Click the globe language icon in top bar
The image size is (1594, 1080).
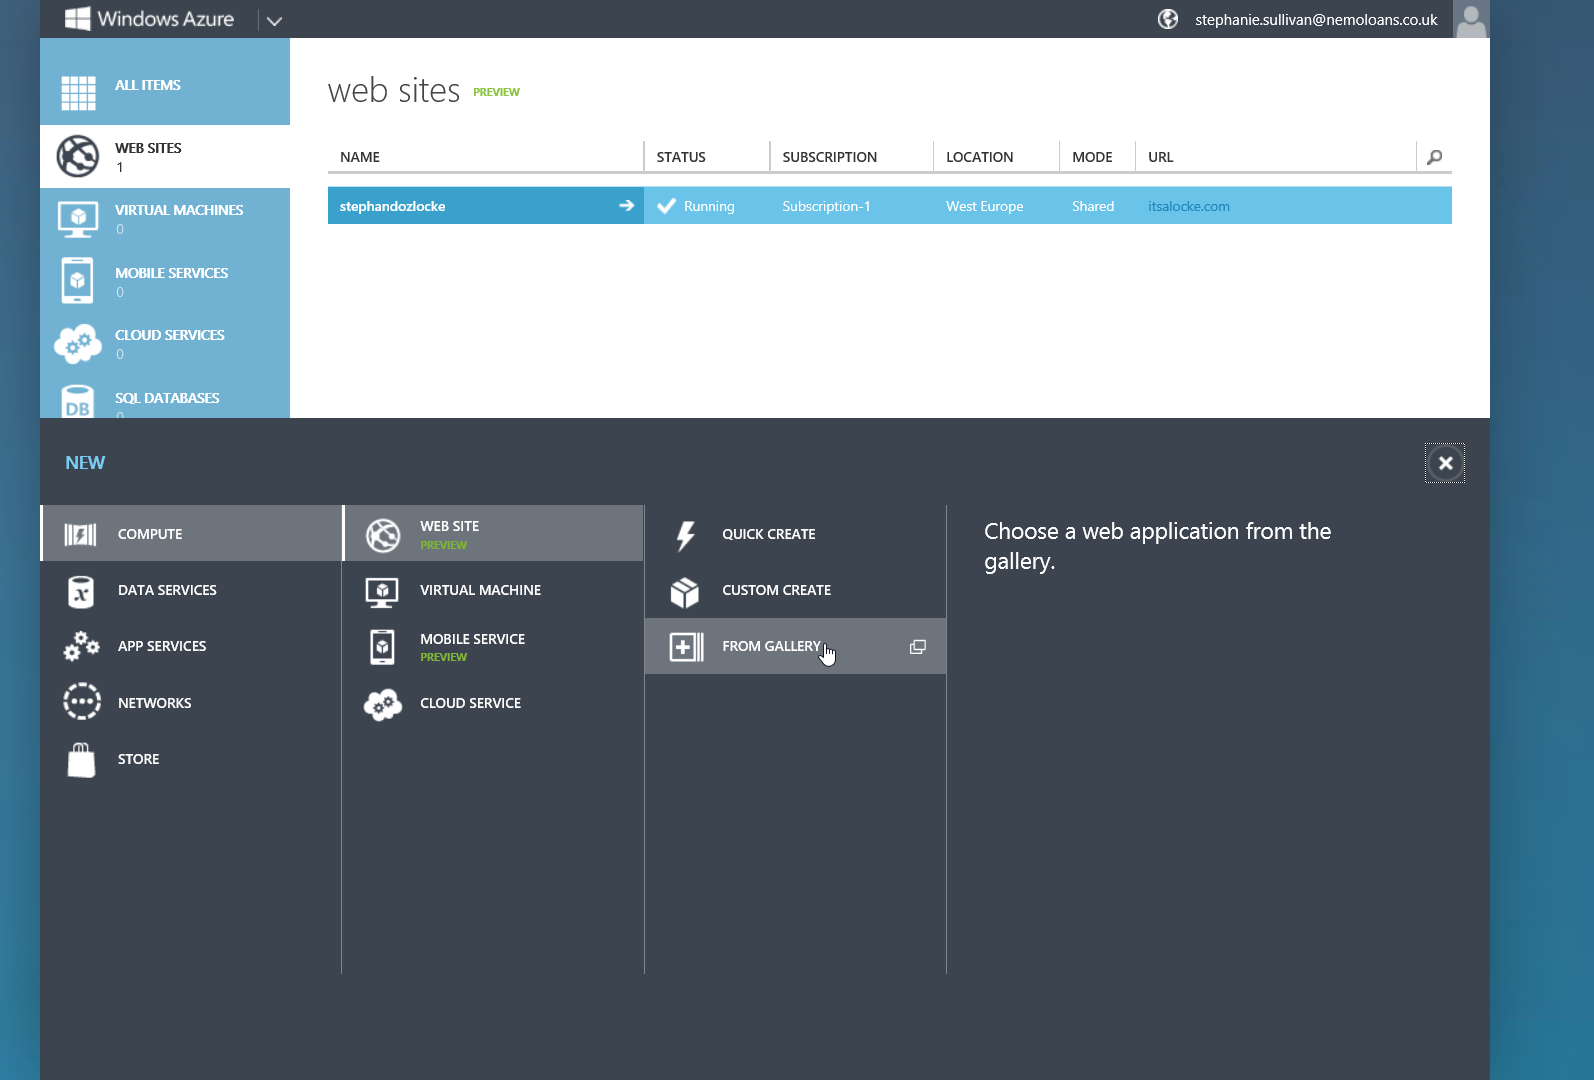pyautogui.click(x=1167, y=19)
